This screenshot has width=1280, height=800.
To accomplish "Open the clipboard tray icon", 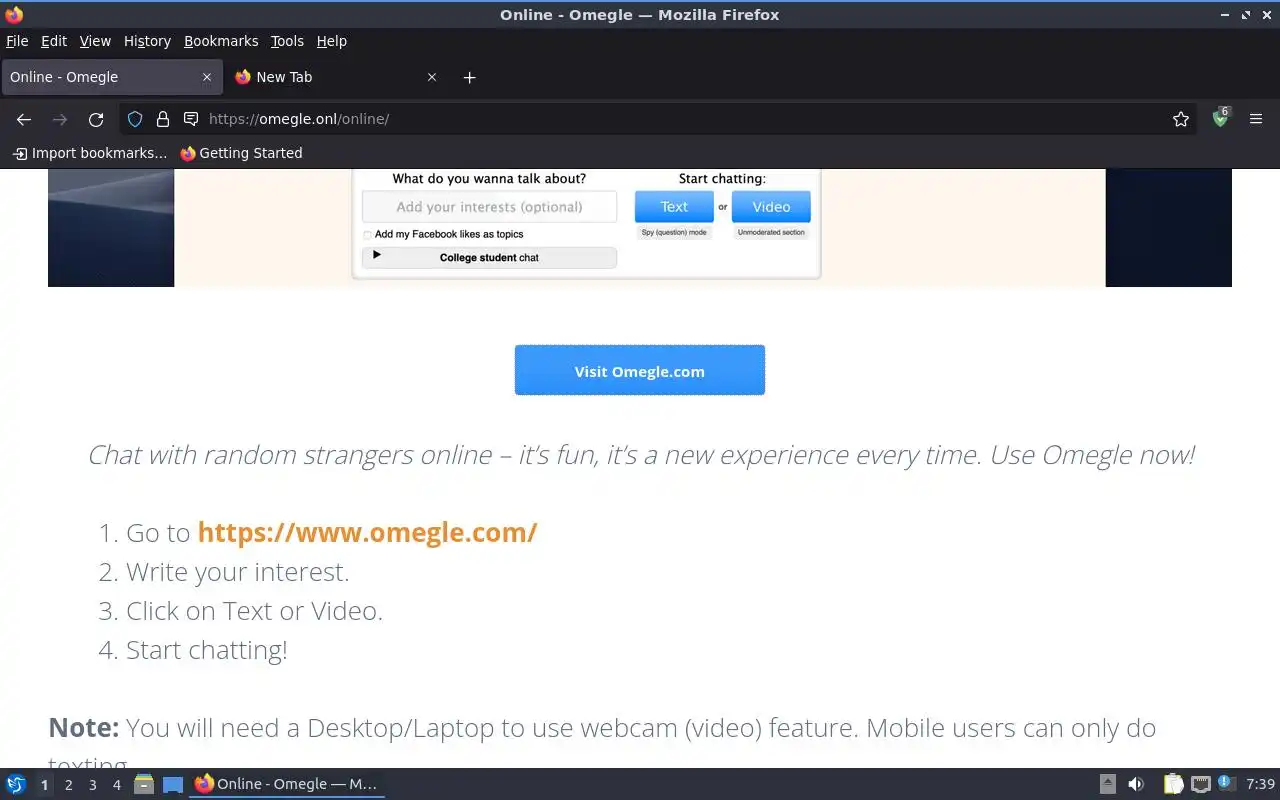I will (x=1173, y=784).
